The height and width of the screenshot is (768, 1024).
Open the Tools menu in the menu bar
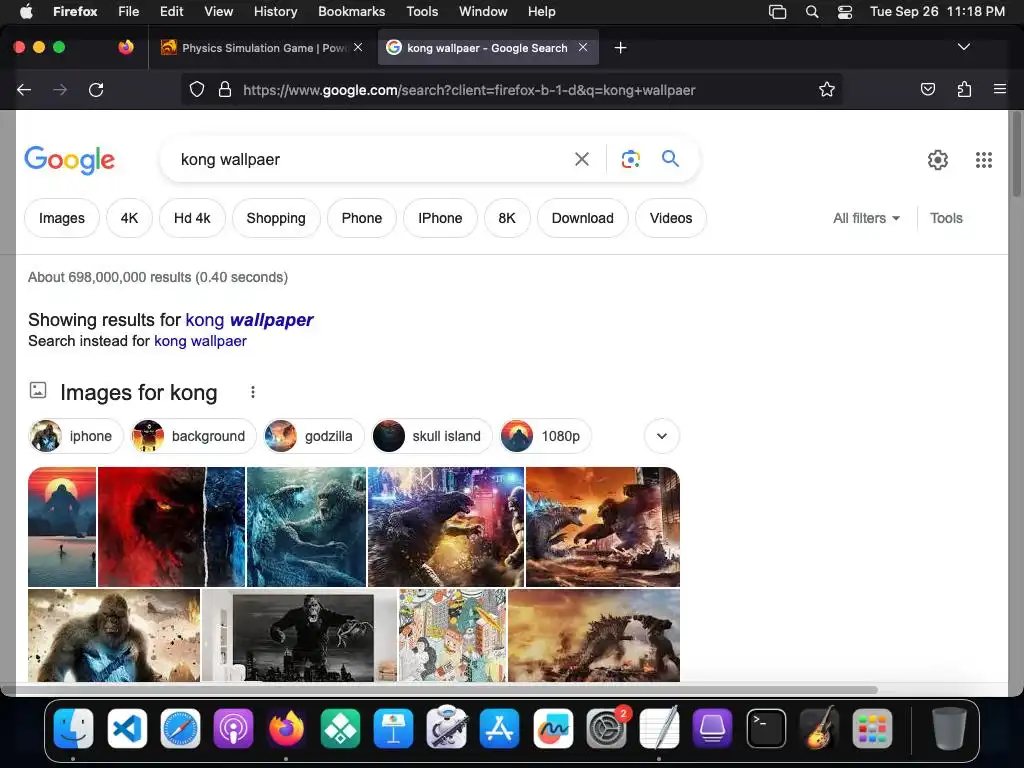coord(422,12)
